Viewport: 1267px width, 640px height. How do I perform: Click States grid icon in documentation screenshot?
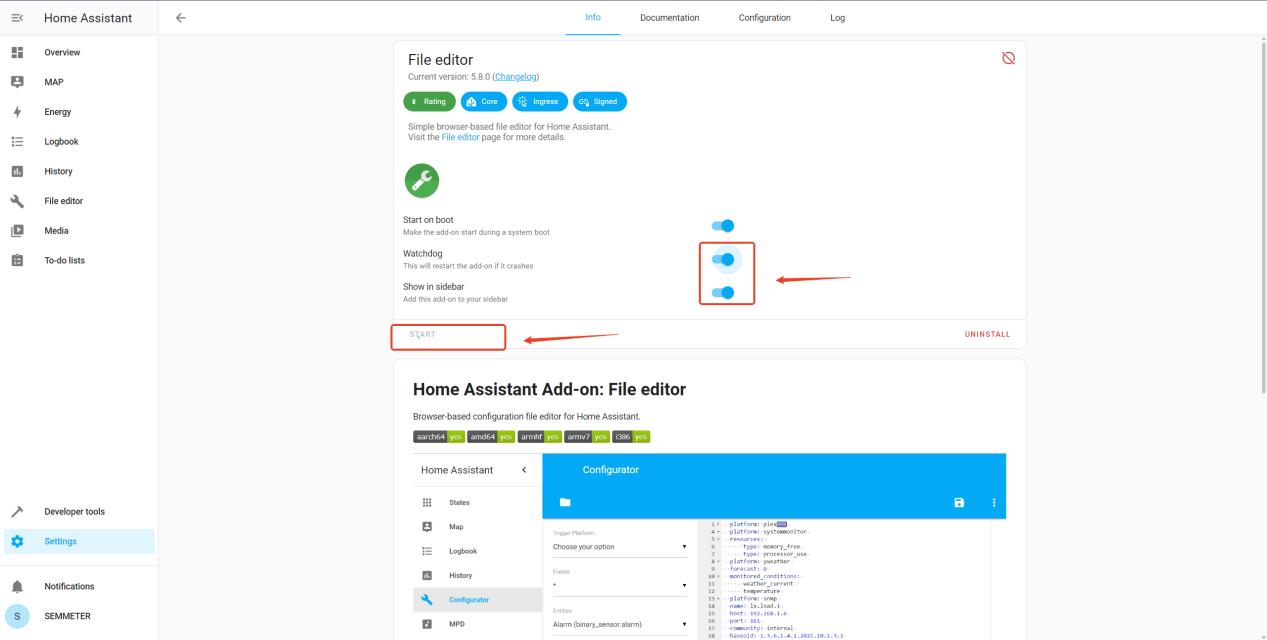(427, 502)
